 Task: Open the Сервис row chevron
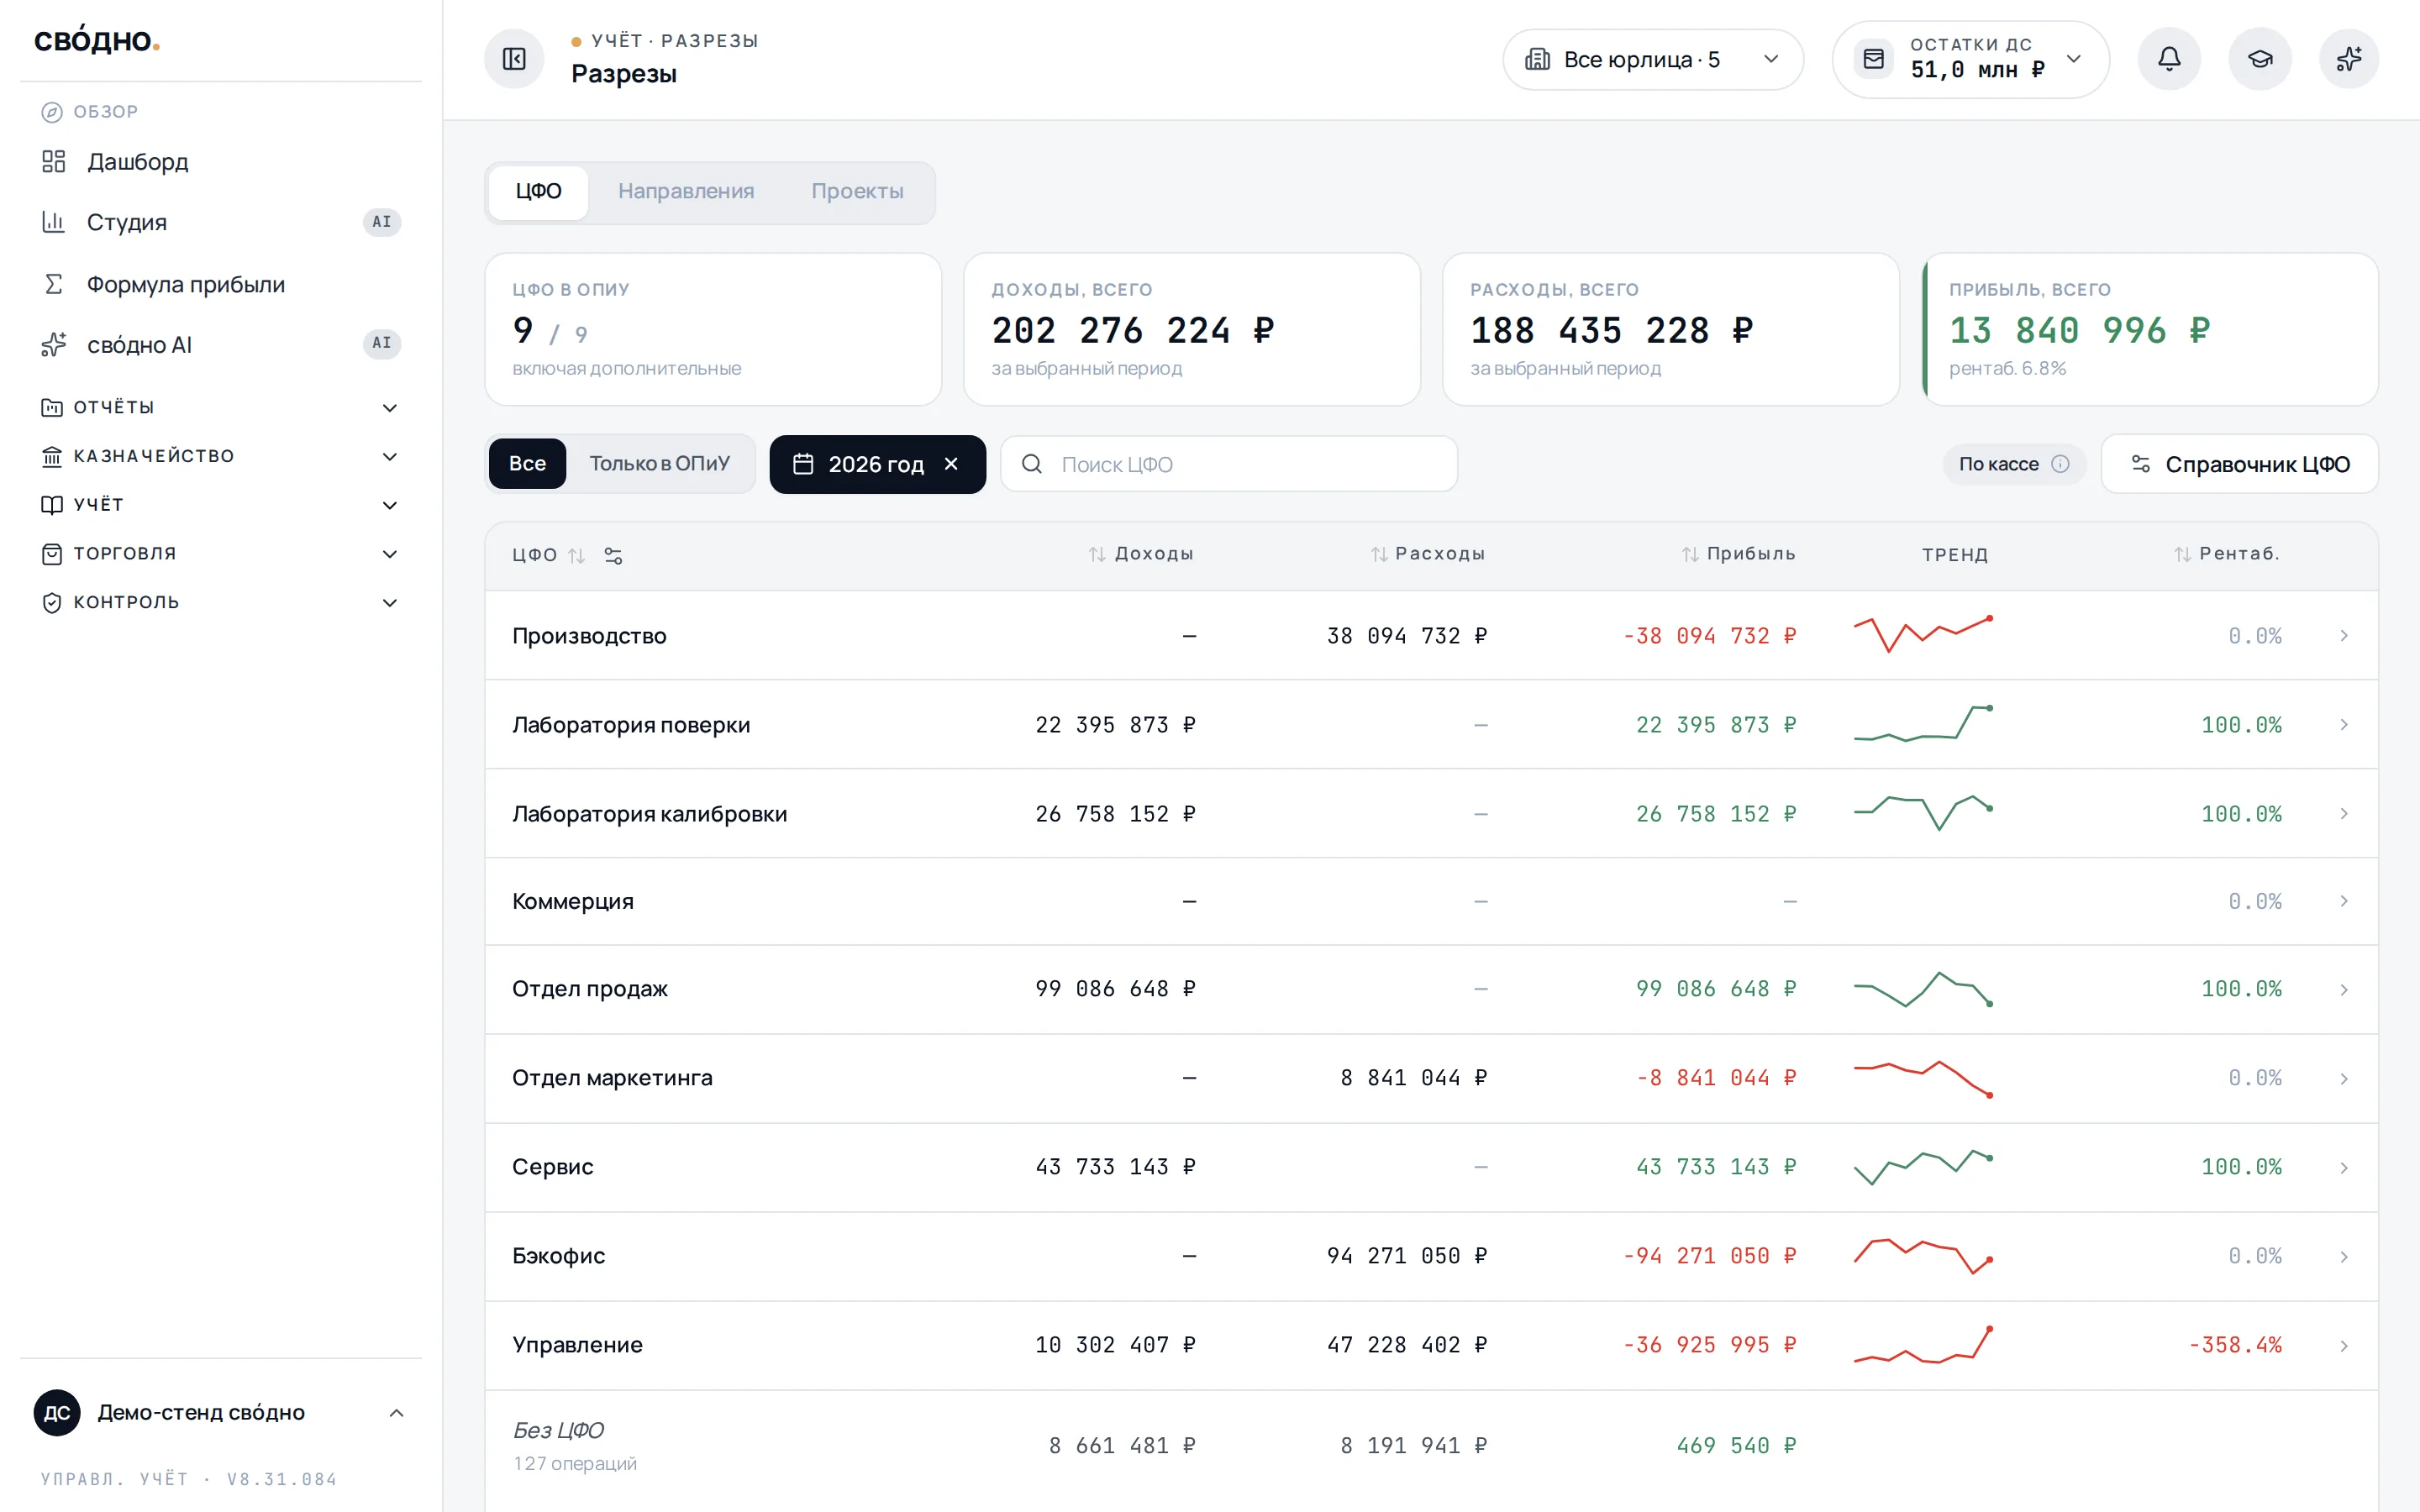pyautogui.click(x=2344, y=1168)
